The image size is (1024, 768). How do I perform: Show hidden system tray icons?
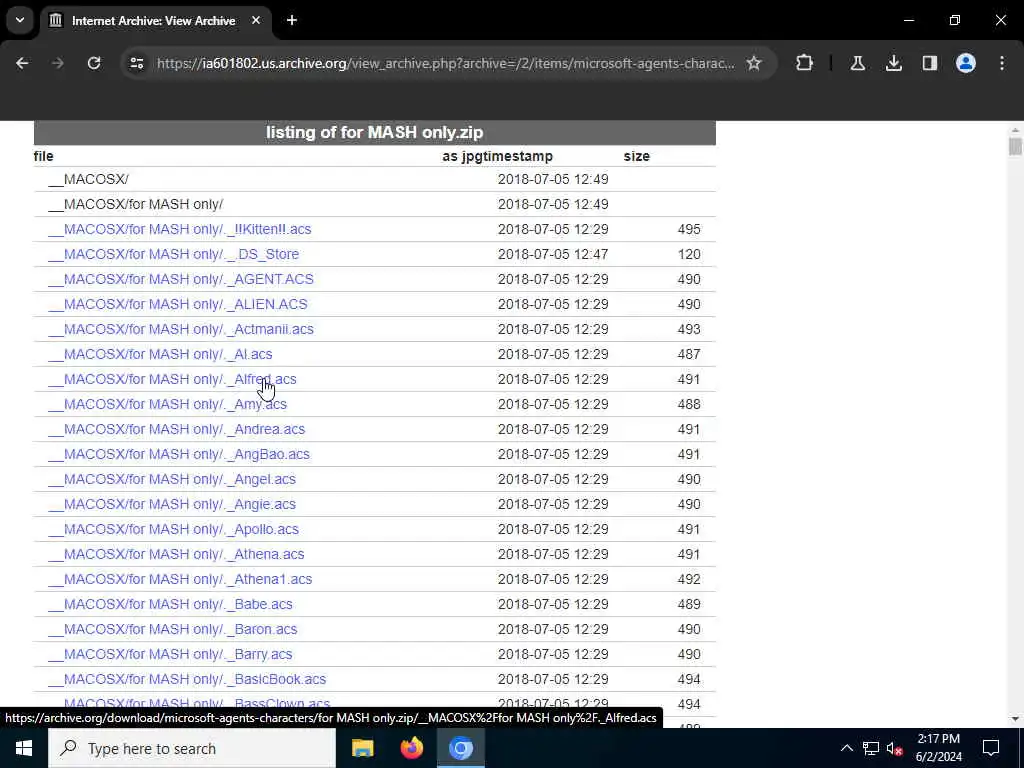(x=846, y=748)
